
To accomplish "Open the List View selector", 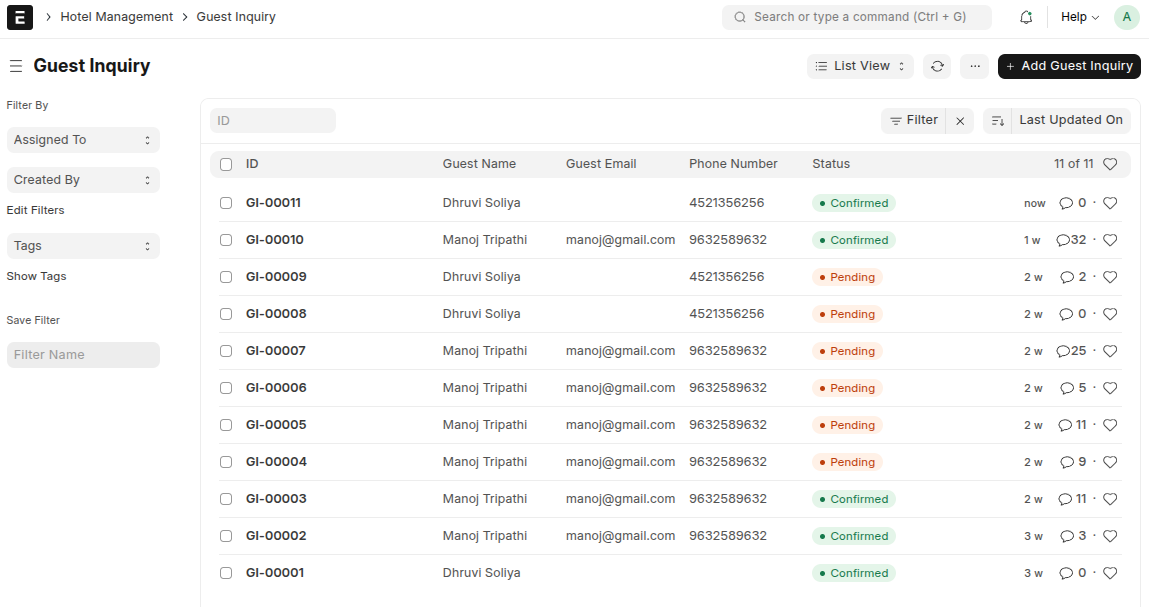I will 859,66.
